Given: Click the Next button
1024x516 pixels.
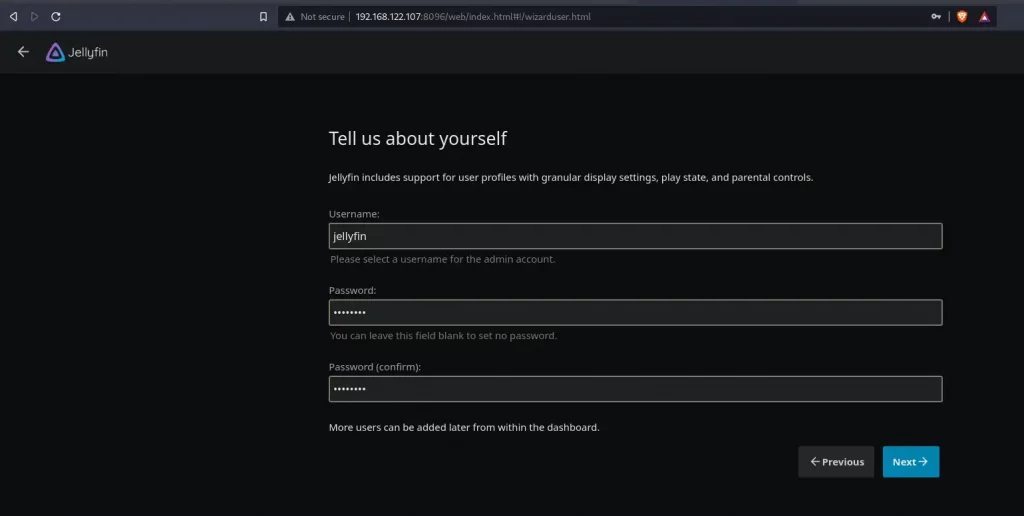Looking at the screenshot, I should (x=911, y=462).
